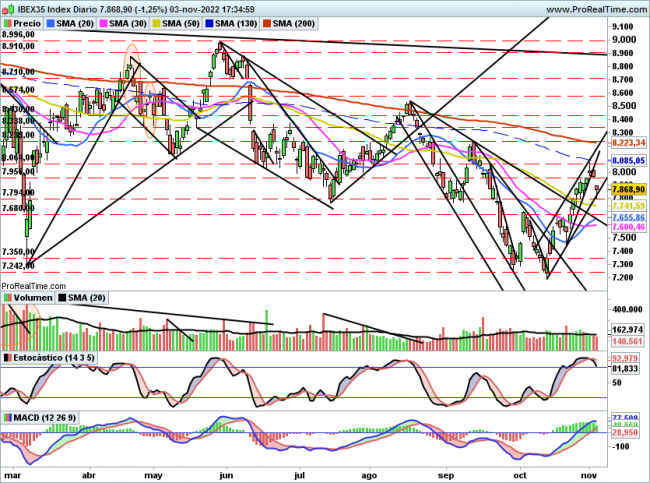Click the 8.000 price axis value

(624, 172)
